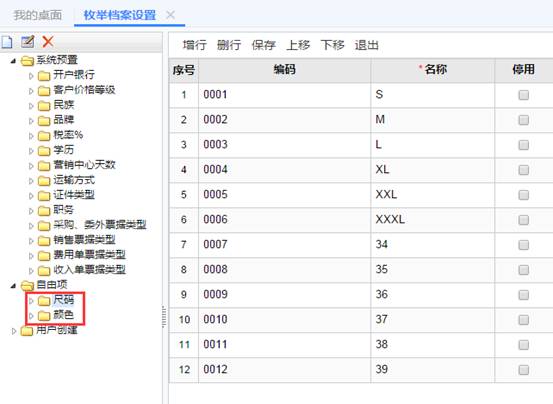
Task: Collapse the 自由项 tree node
Action: pos(13,286)
